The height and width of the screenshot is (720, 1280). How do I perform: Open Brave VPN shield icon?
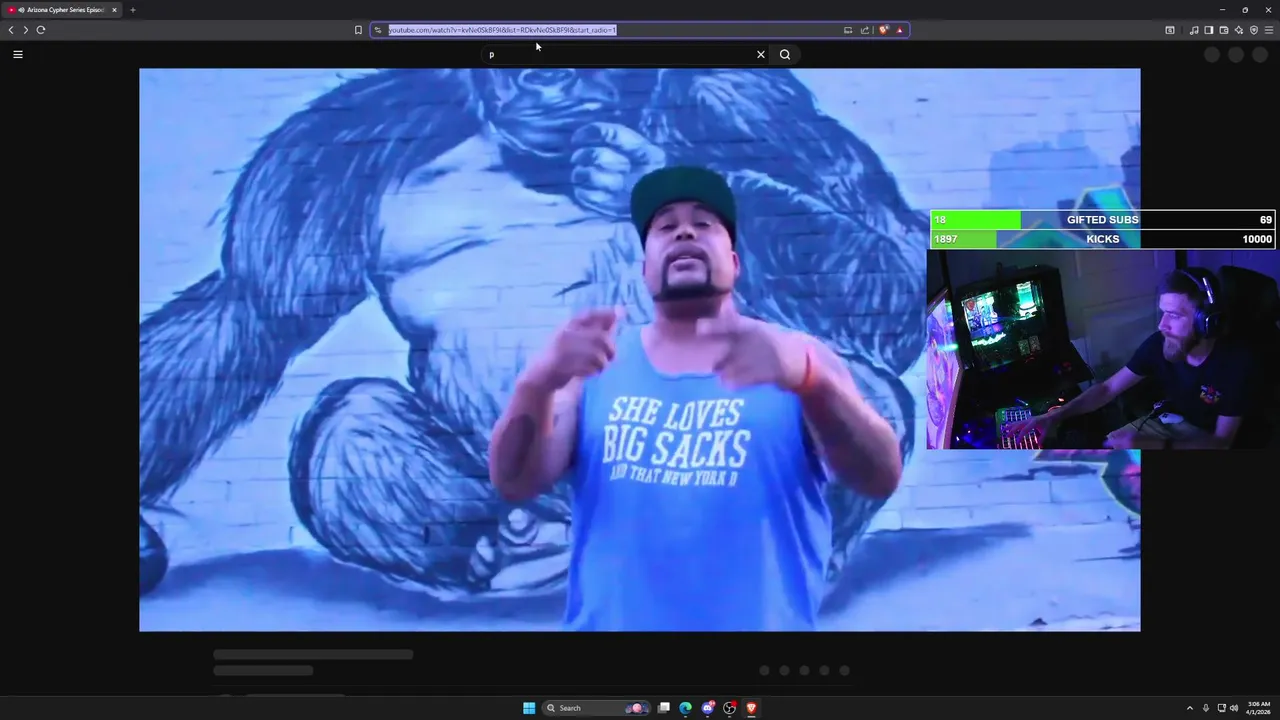point(1254,30)
